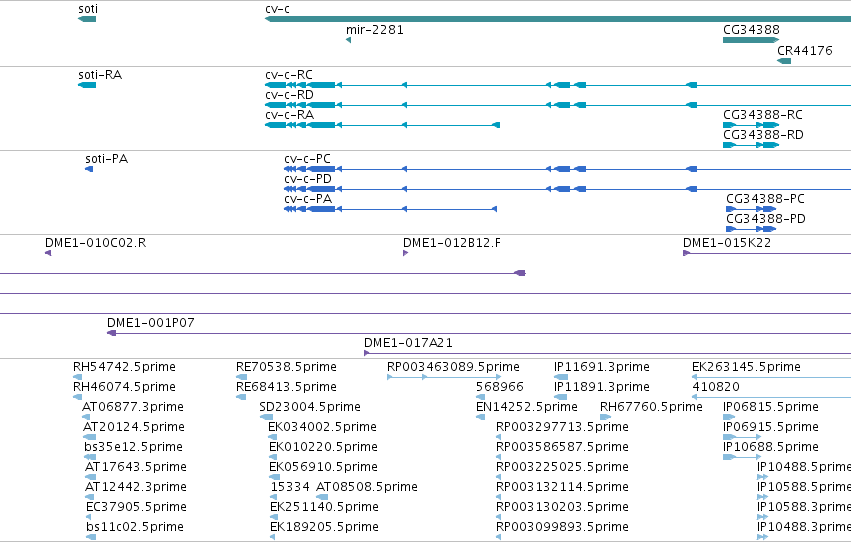
Task: Click the EC37905.5prime EST
Action: pos(88,518)
